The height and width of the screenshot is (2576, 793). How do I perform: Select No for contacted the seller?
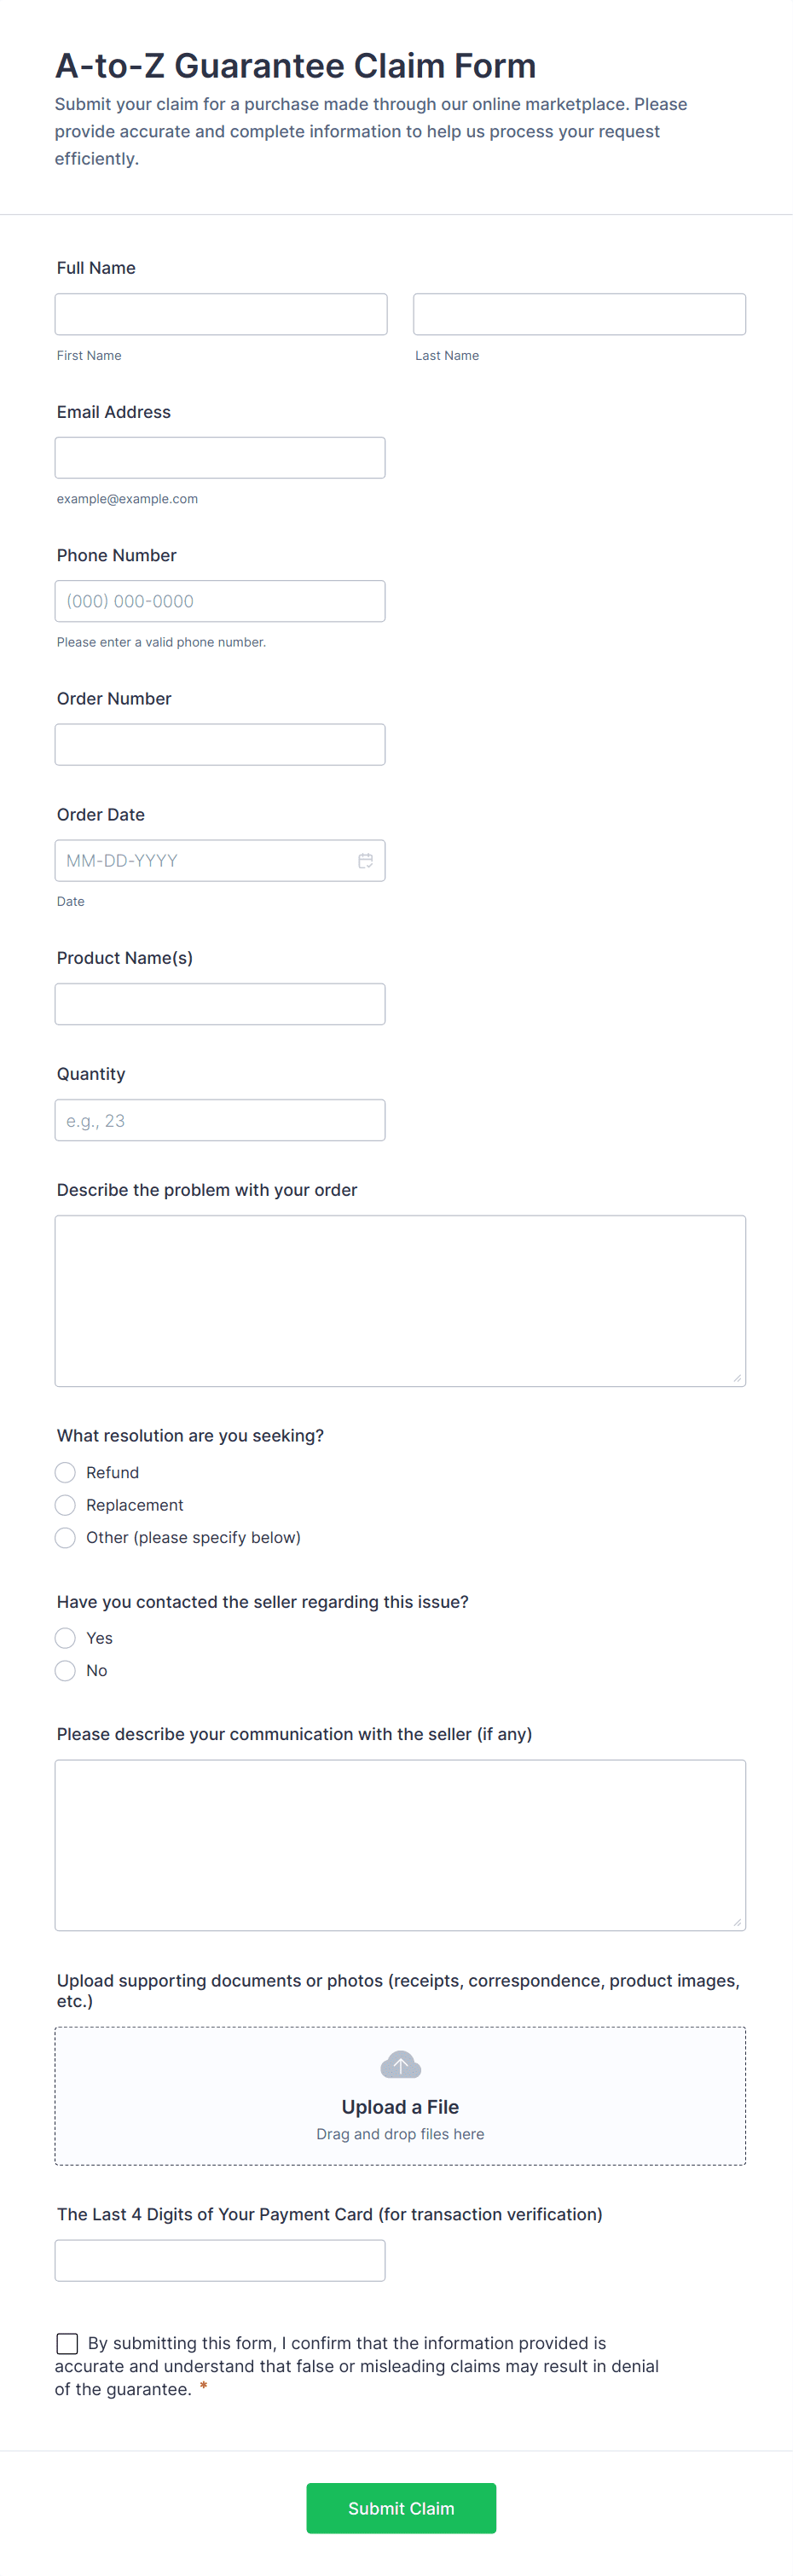(65, 1671)
